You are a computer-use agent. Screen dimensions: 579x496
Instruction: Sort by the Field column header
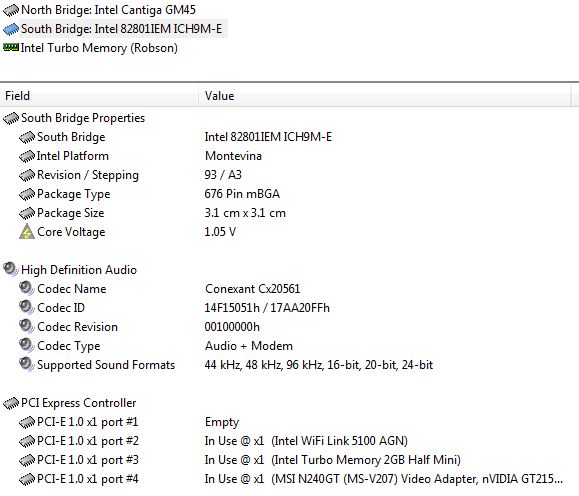[x=99, y=96]
